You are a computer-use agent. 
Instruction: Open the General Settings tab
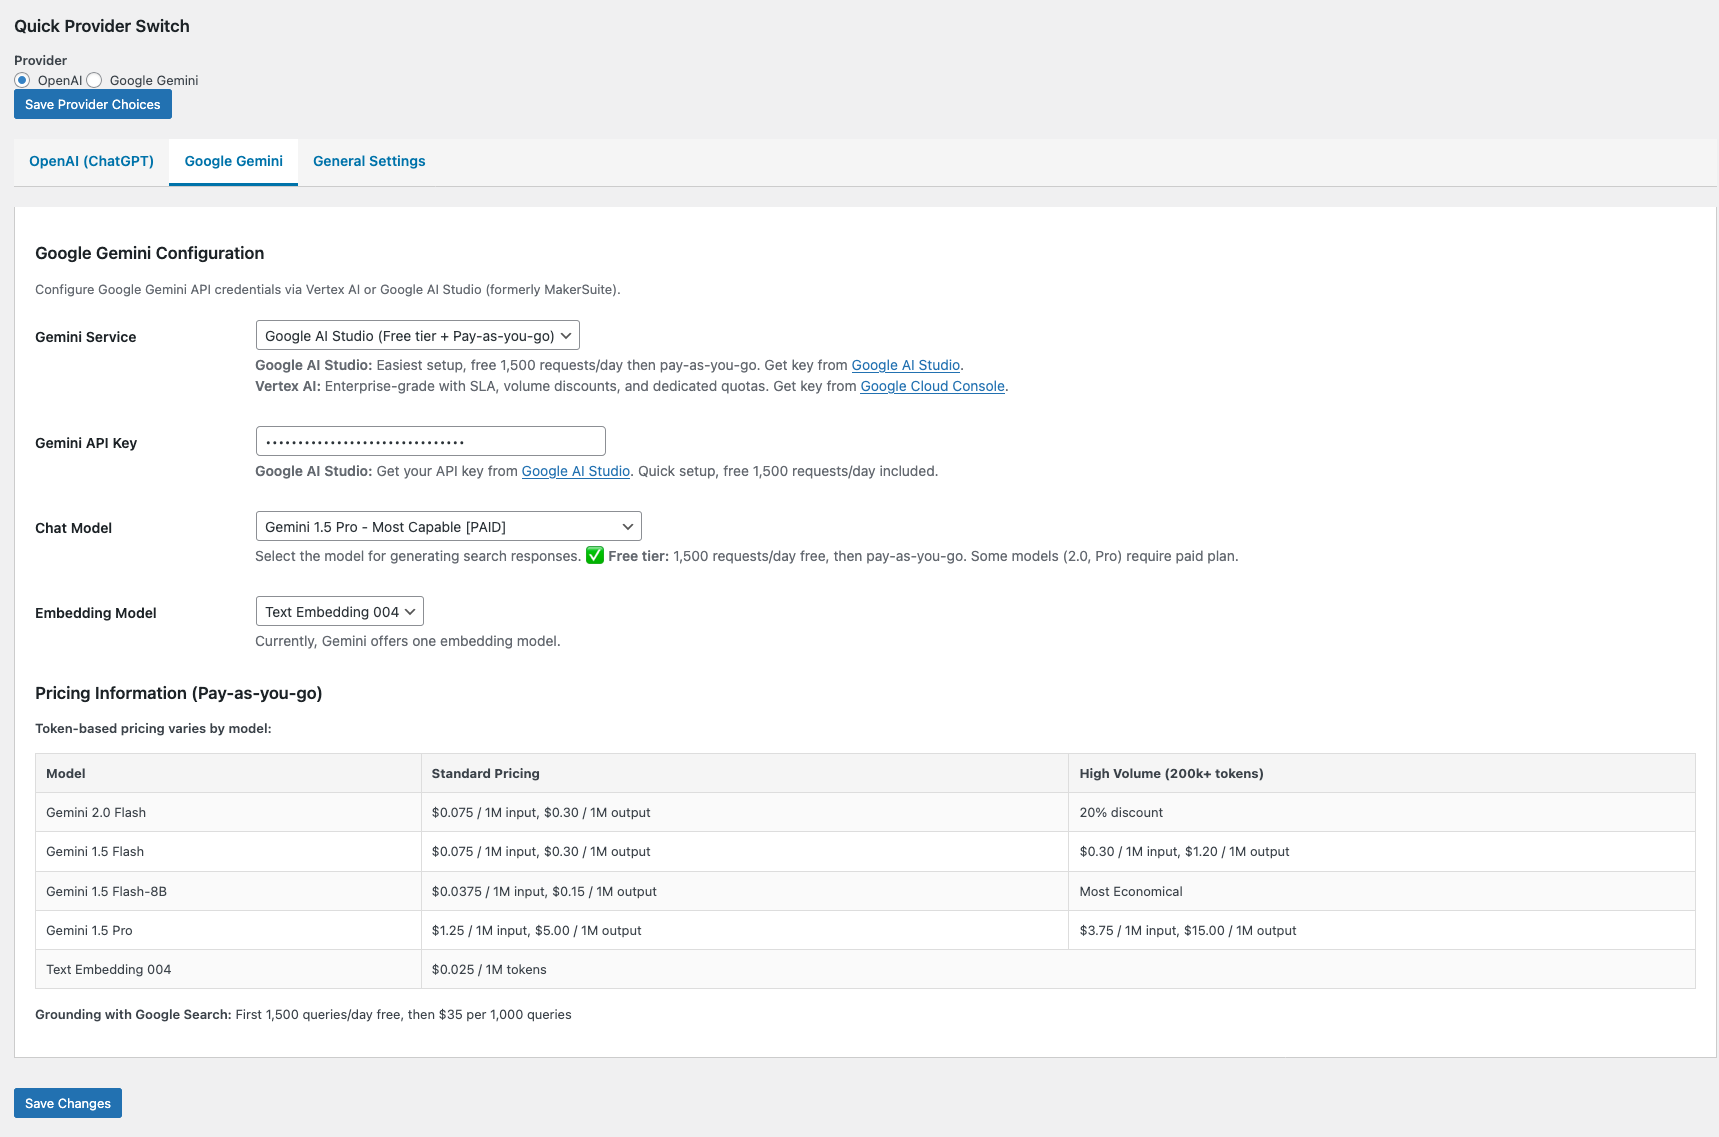369,161
